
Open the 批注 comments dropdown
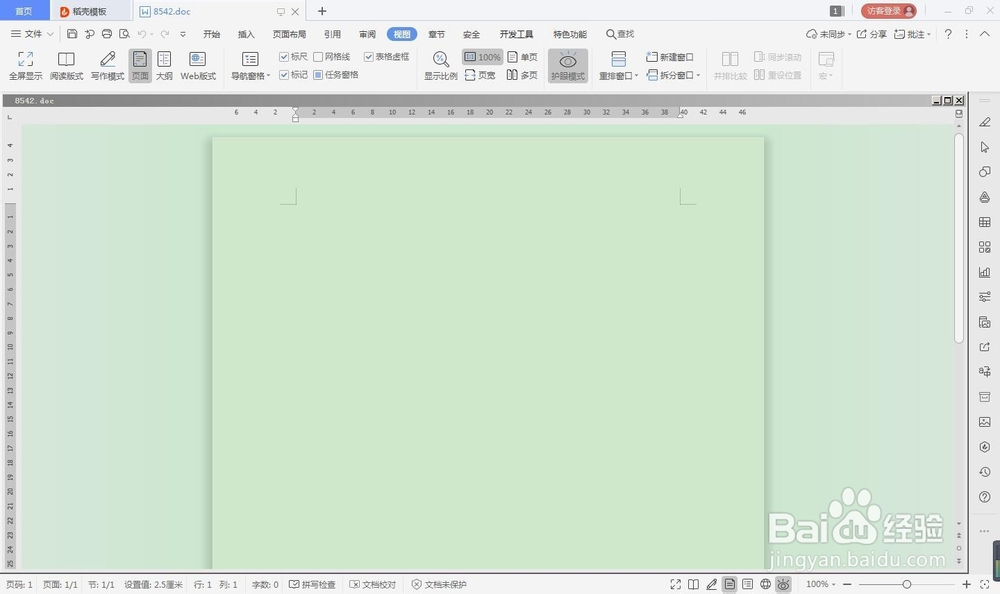pos(913,34)
